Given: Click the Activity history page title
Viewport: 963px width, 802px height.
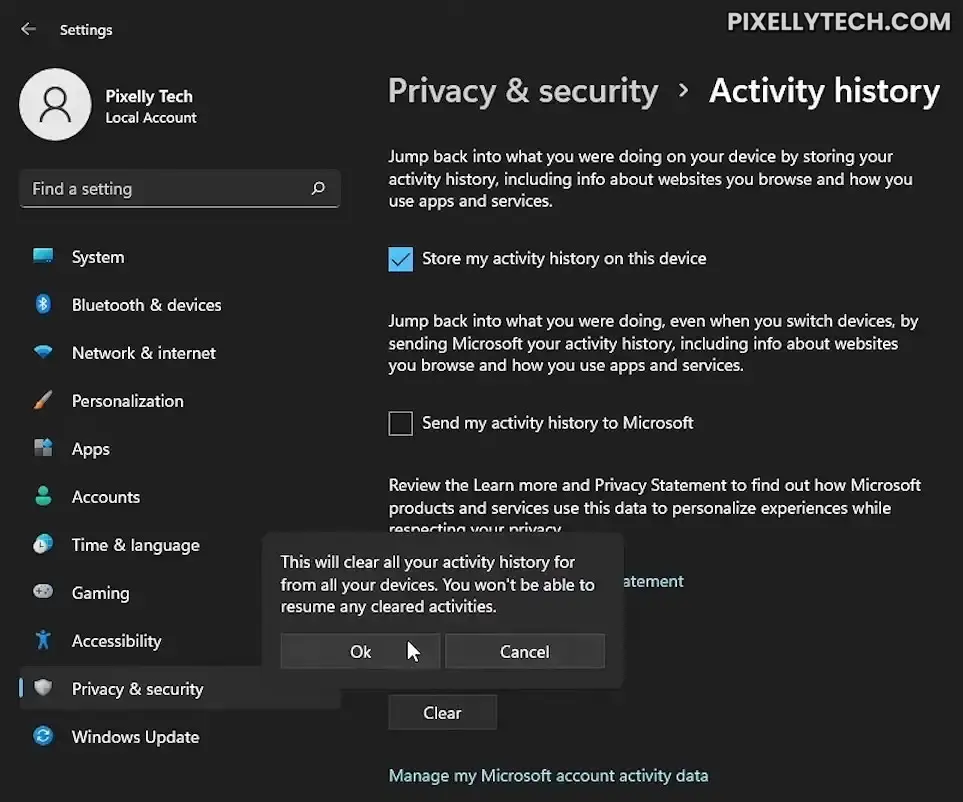Looking at the screenshot, I should click(x=824, y=91).
